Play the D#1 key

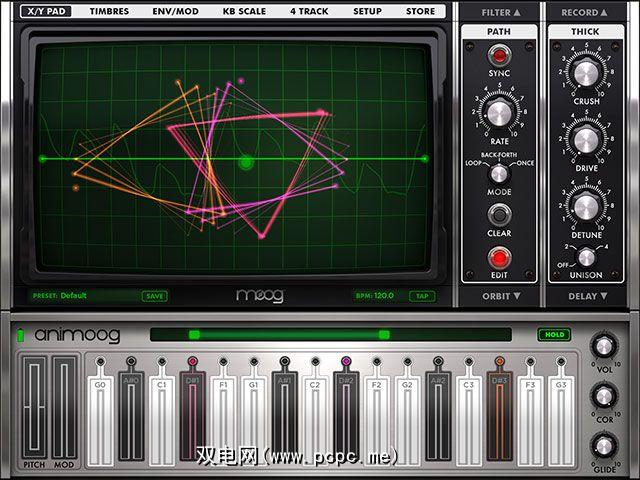[x=192, y=416]
